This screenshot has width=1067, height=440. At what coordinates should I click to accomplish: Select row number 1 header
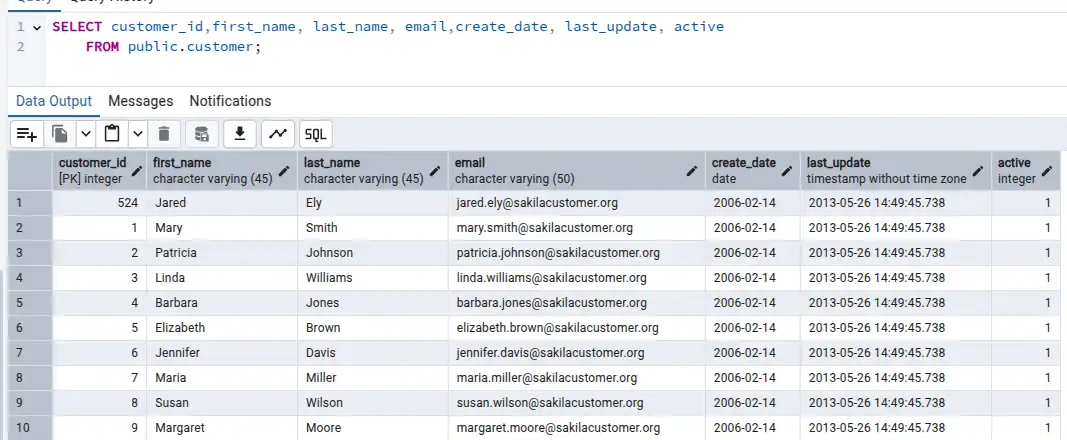(30, 203)
